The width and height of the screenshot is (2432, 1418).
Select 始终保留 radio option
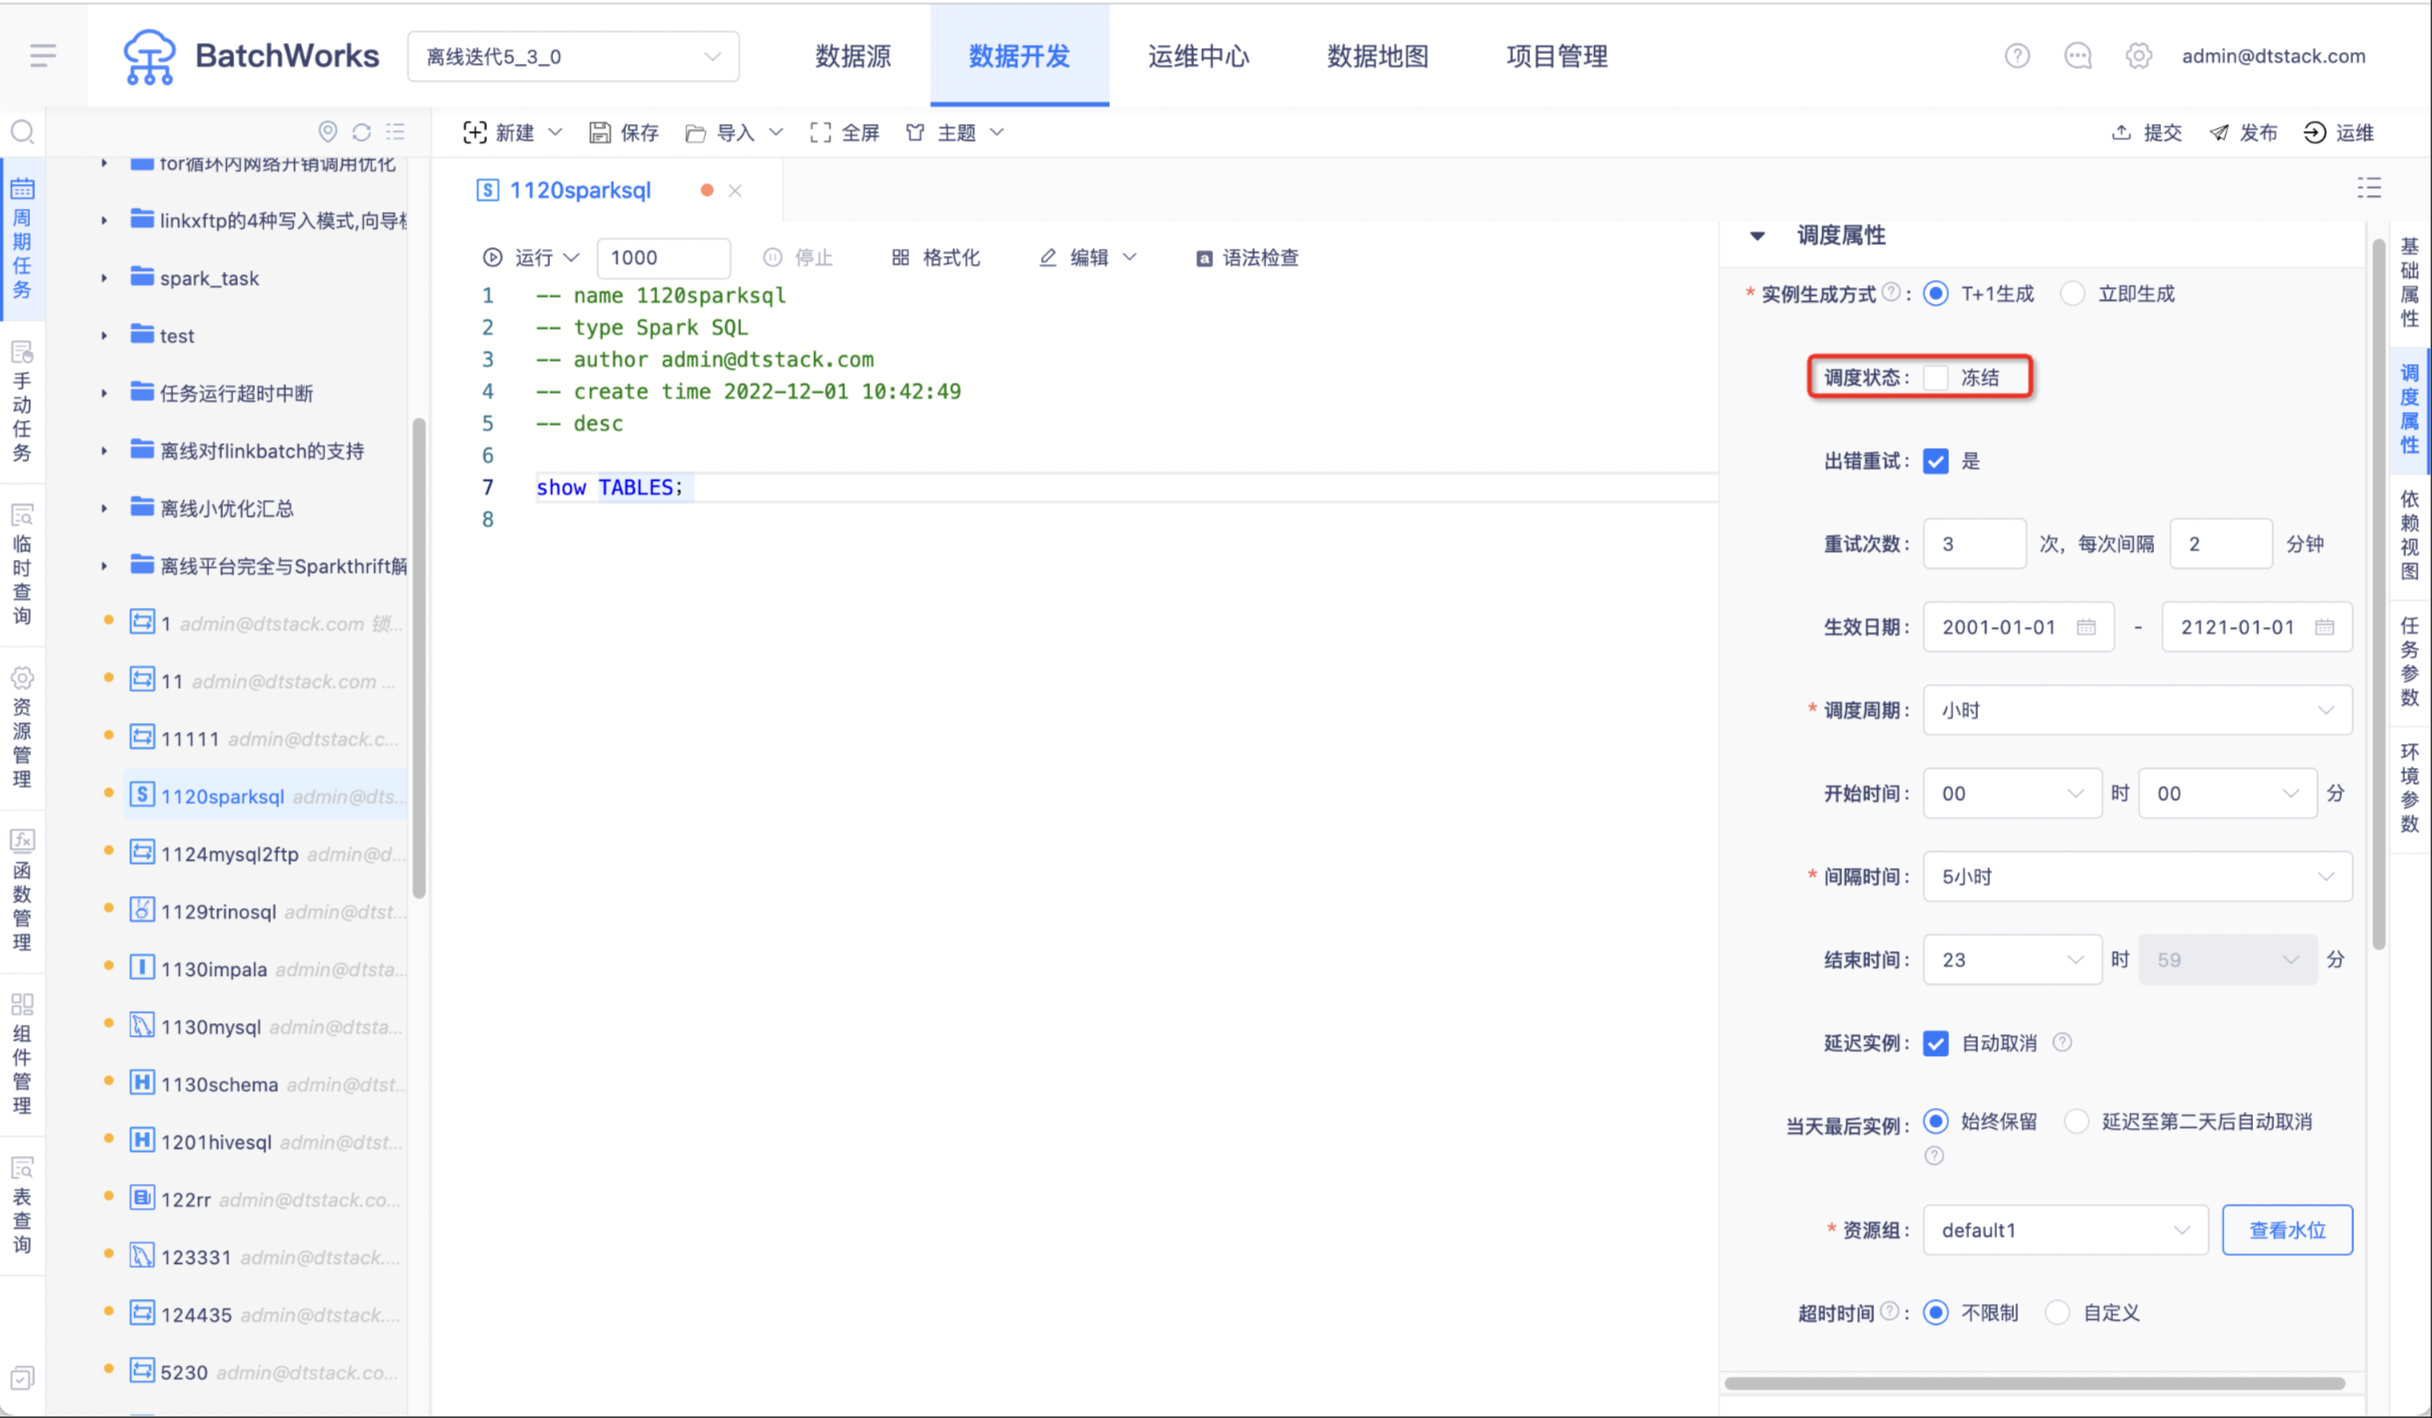(1936, 1121)
